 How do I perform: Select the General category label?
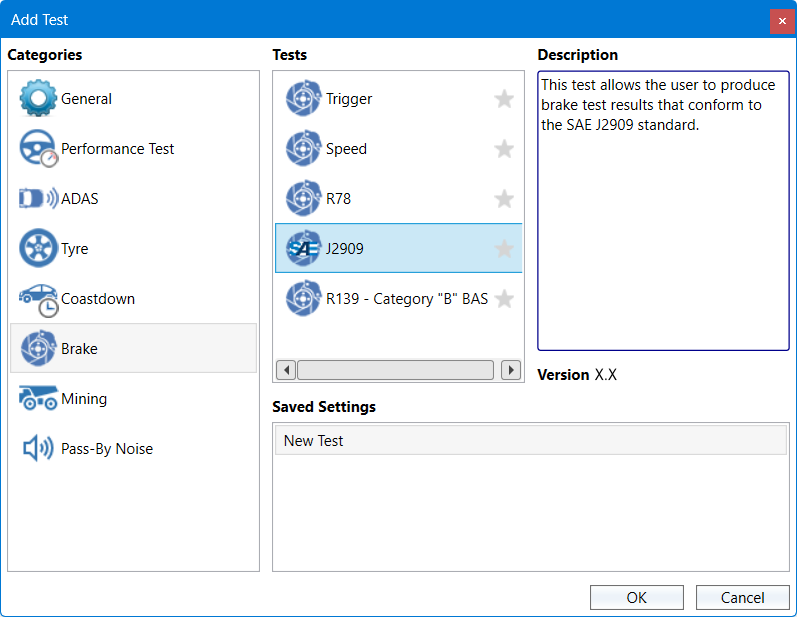86,99
